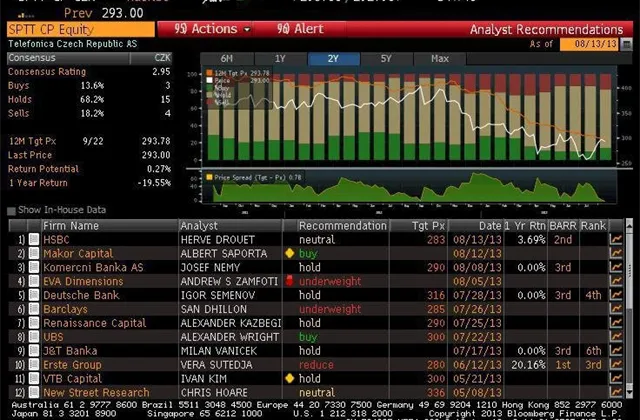Click the SPTT CP Equity ticker field
The image size is (640, 420).
click(x=81, y=29)
